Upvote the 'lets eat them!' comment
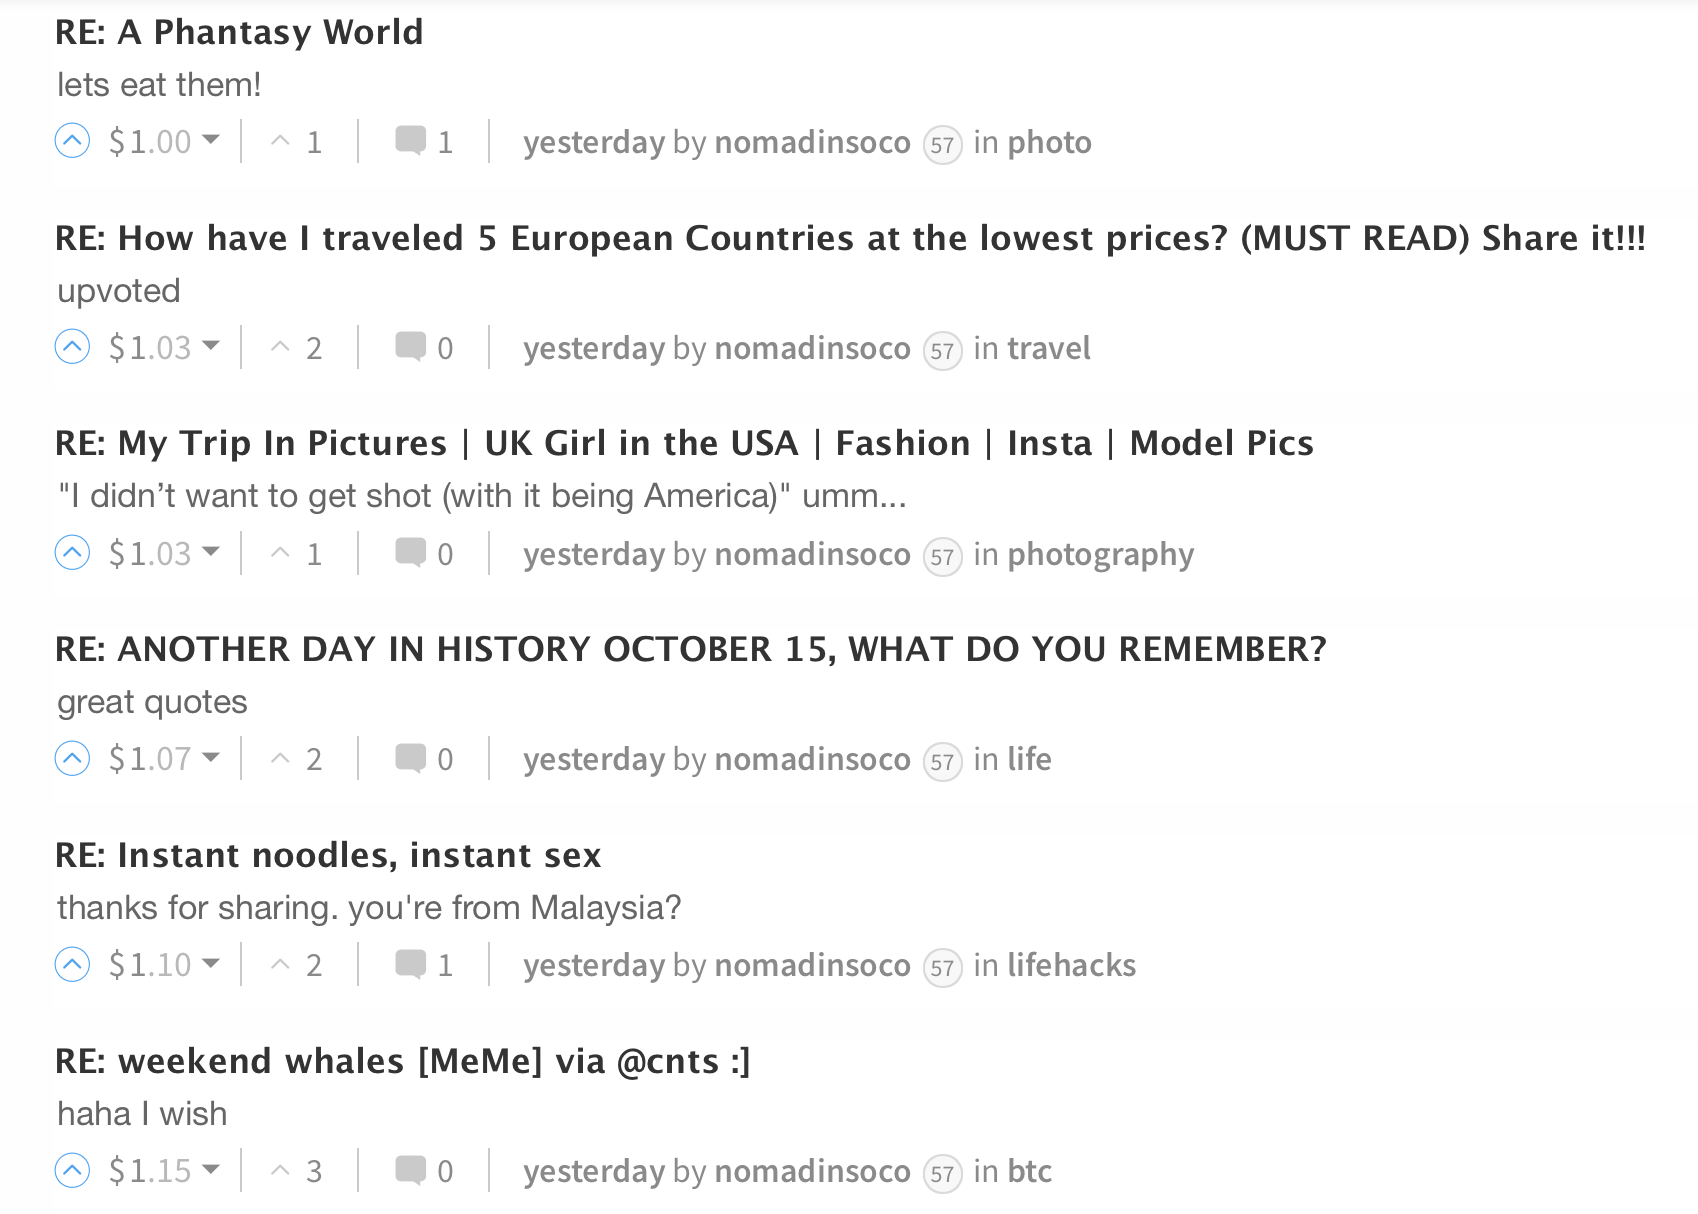1698x1214 pixels. tap(72, 141)
